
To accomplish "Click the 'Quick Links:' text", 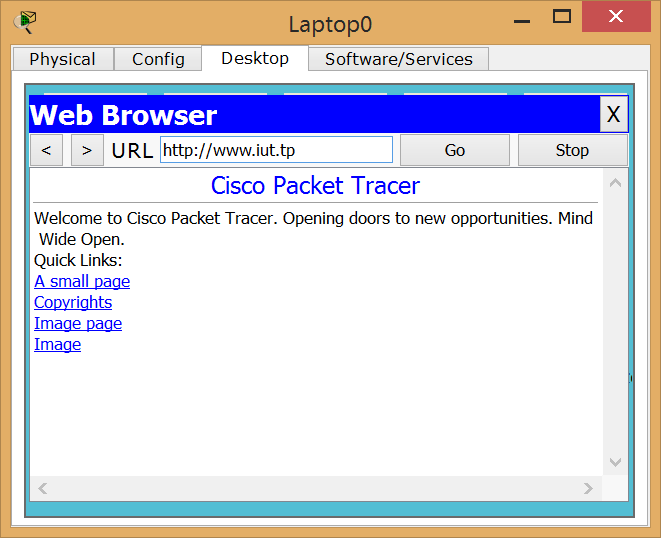I will coord(78,261).
